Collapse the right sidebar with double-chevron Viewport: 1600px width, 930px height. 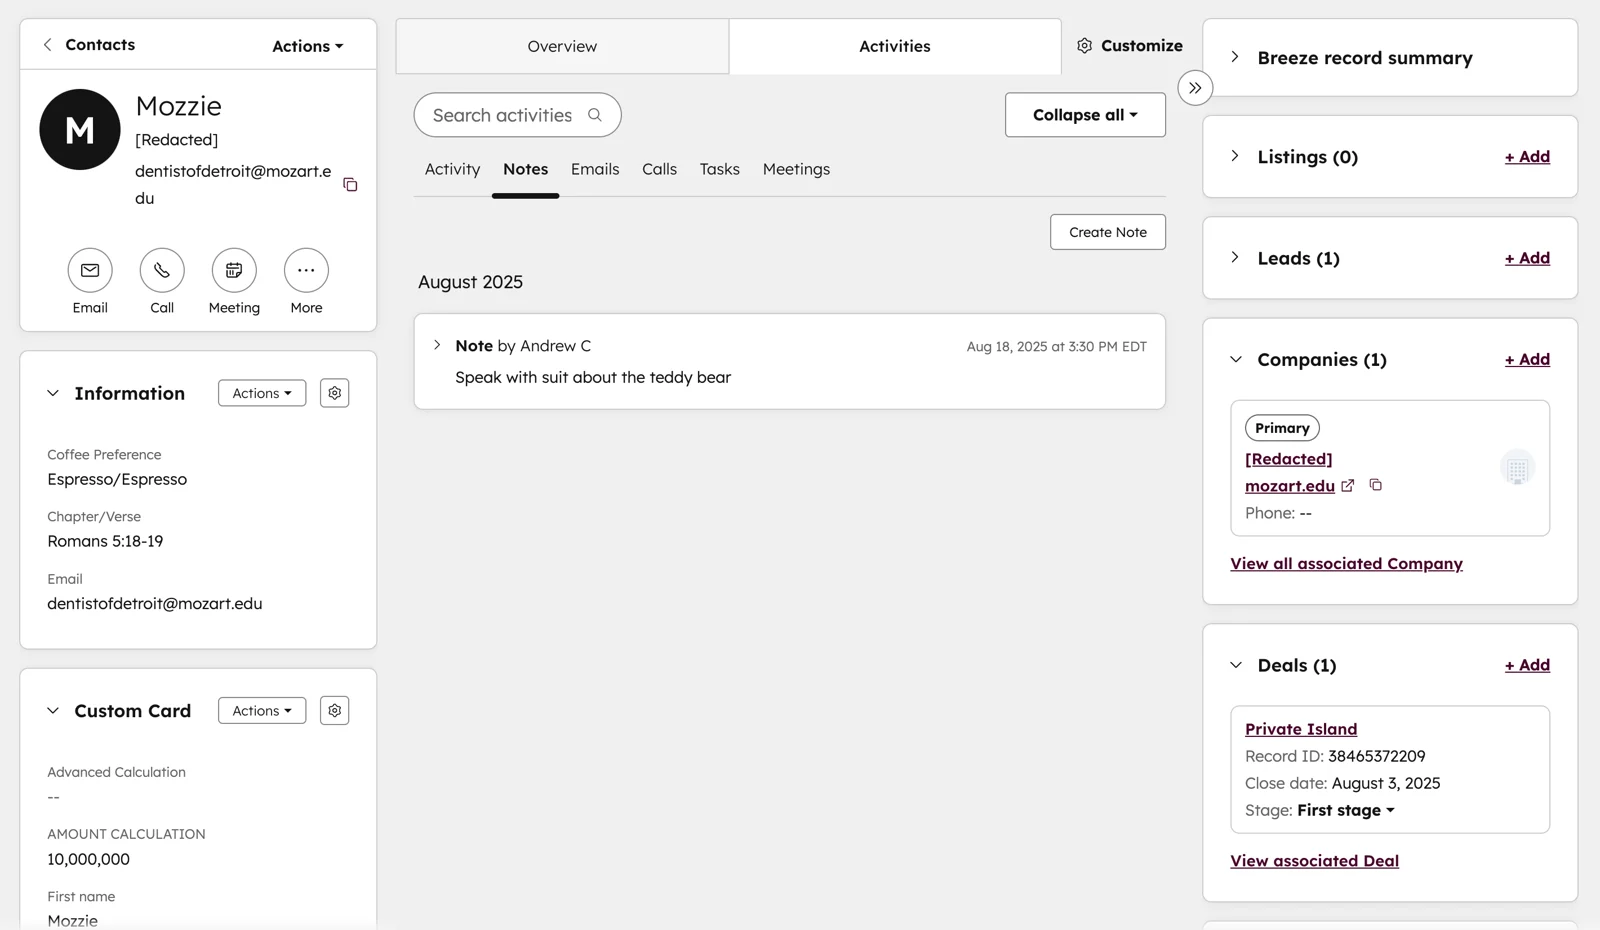pyautogui.click(x=1195, y=88)
